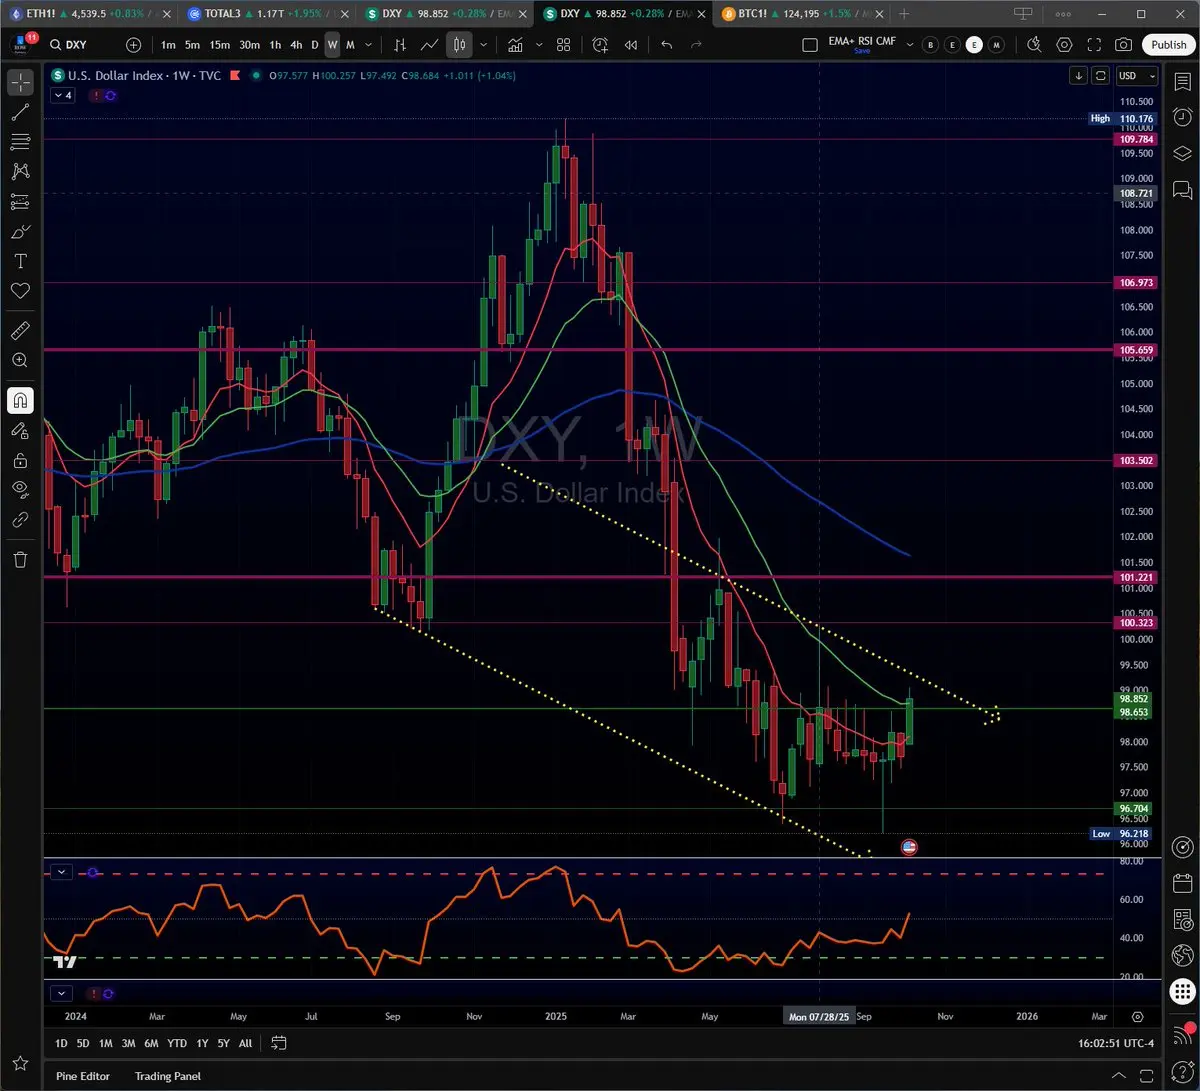The height and width of the screenshot is (1091, 1200).
Task: Open the indicator templates grid icon
Action: (564, 45)
